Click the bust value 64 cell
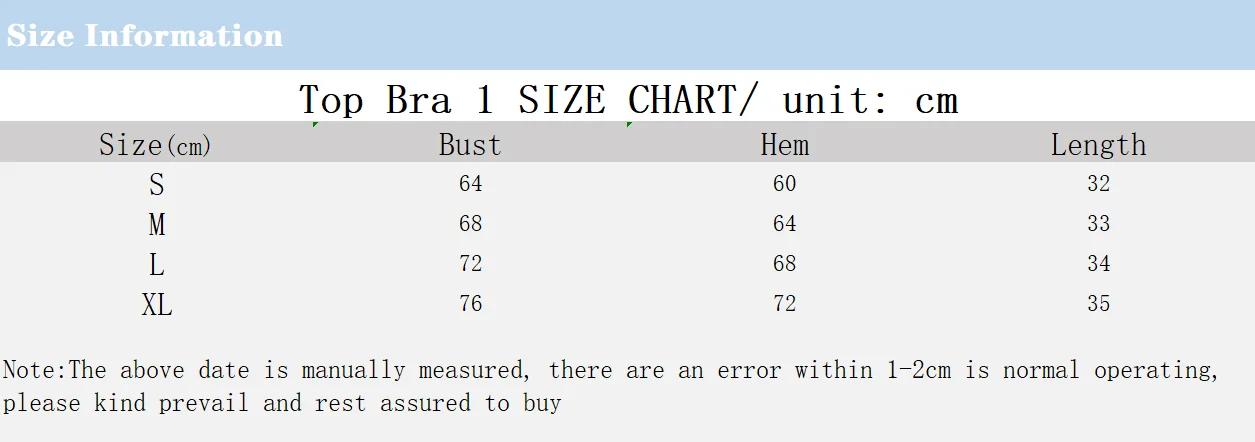Viewport: 1255px width, 442px height. [x=471, y=184]
